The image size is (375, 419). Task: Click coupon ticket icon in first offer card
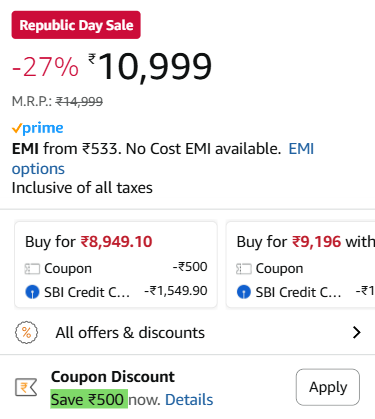32,269
